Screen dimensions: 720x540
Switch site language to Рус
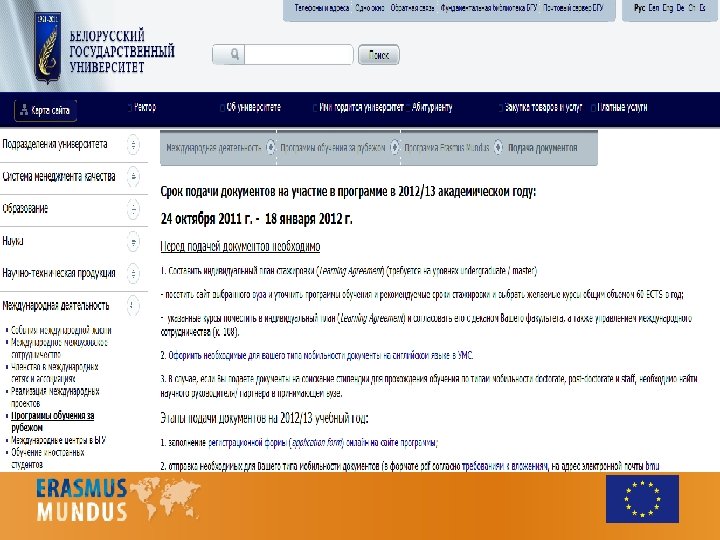(x=639, y=8)
